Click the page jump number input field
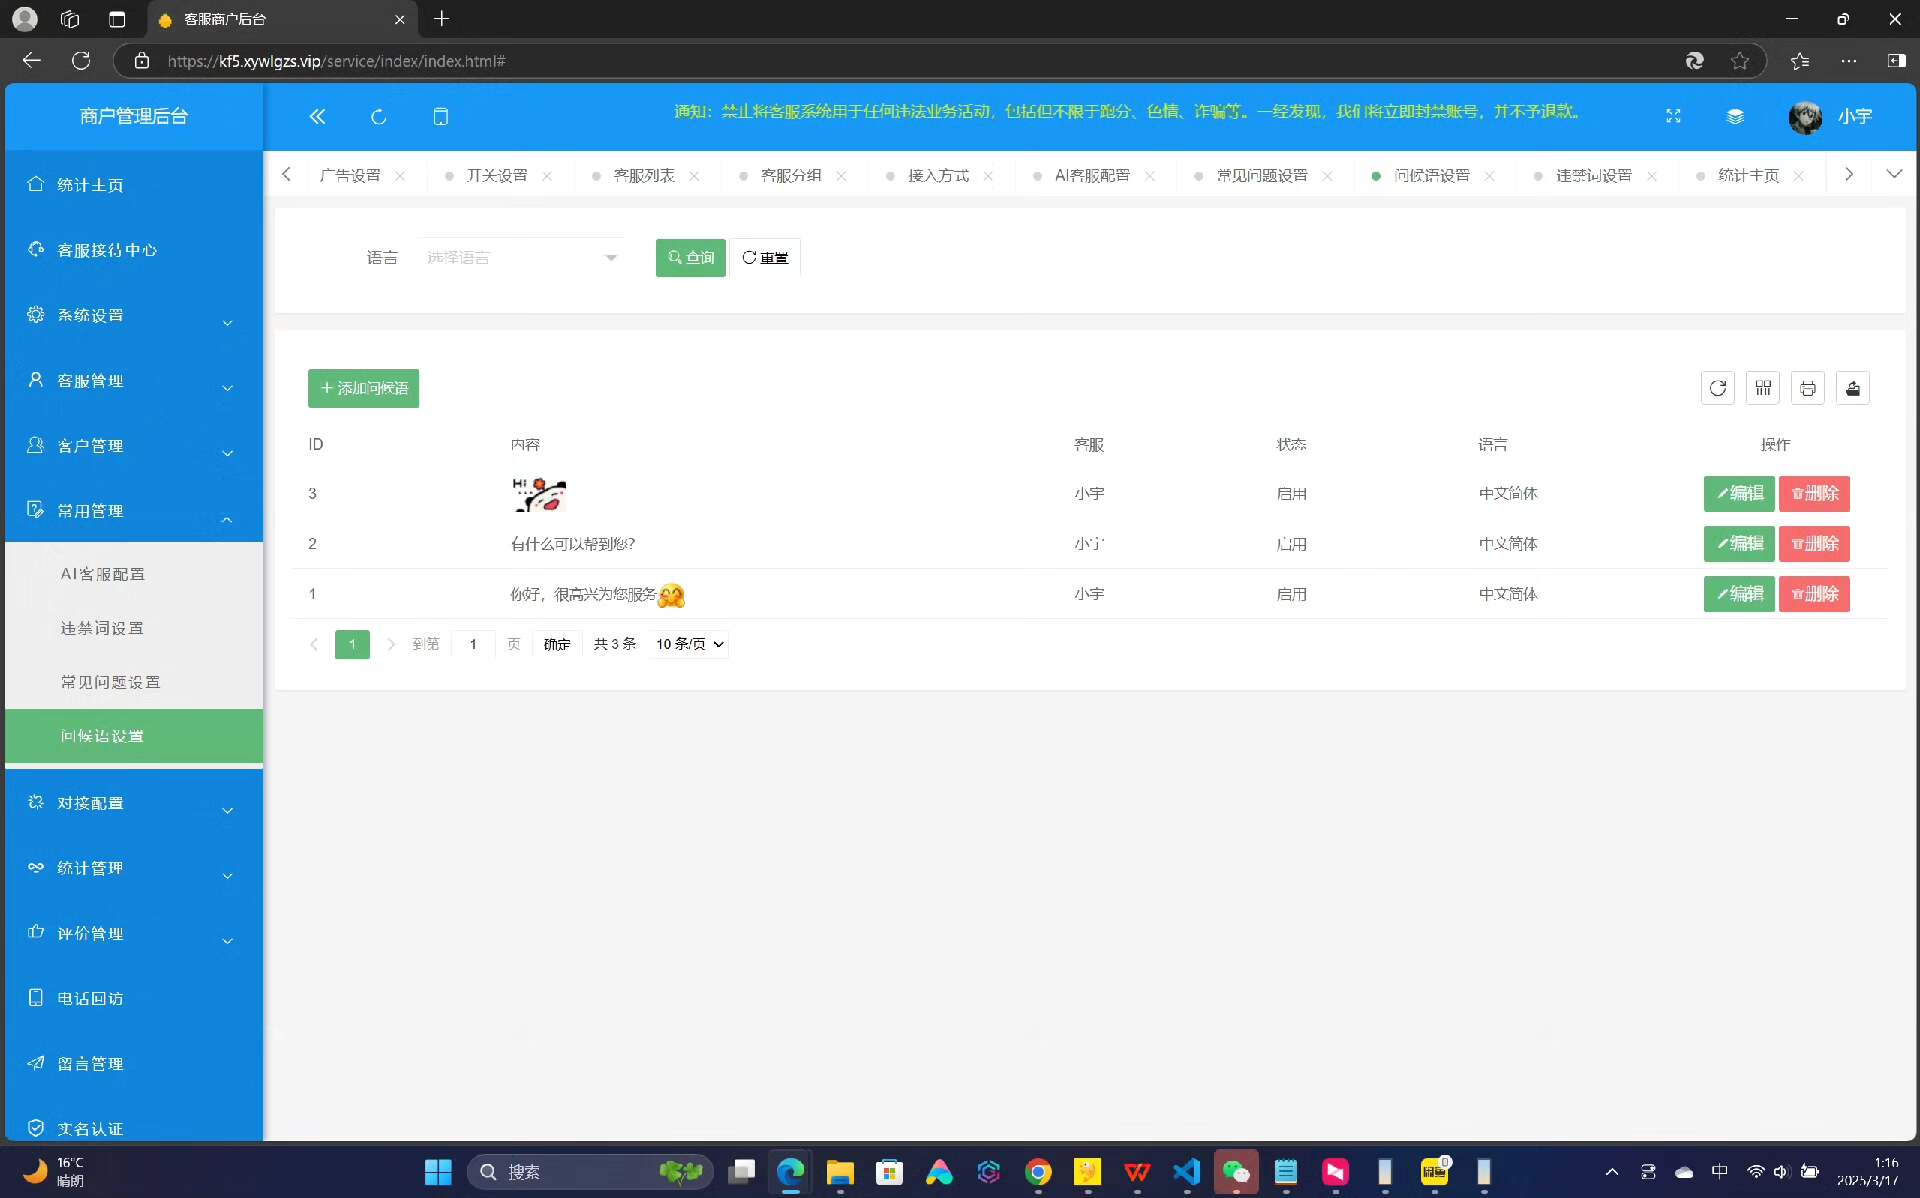1920x1198 pixels. (473, 644)
